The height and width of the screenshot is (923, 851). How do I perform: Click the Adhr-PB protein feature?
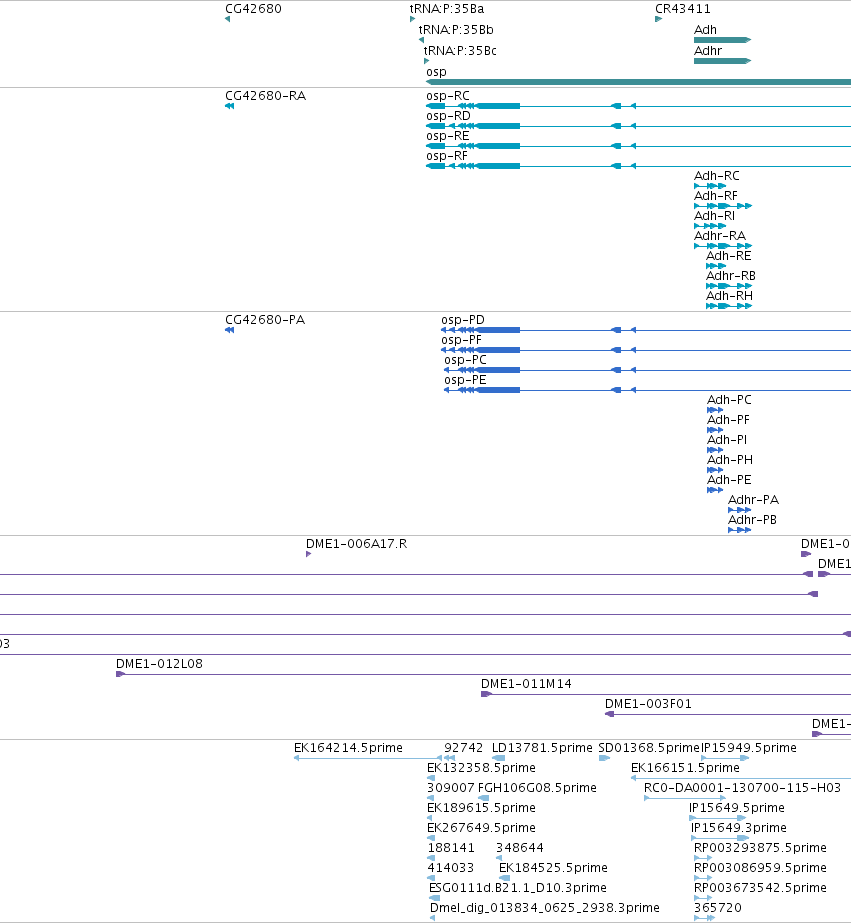coord(740,530)
